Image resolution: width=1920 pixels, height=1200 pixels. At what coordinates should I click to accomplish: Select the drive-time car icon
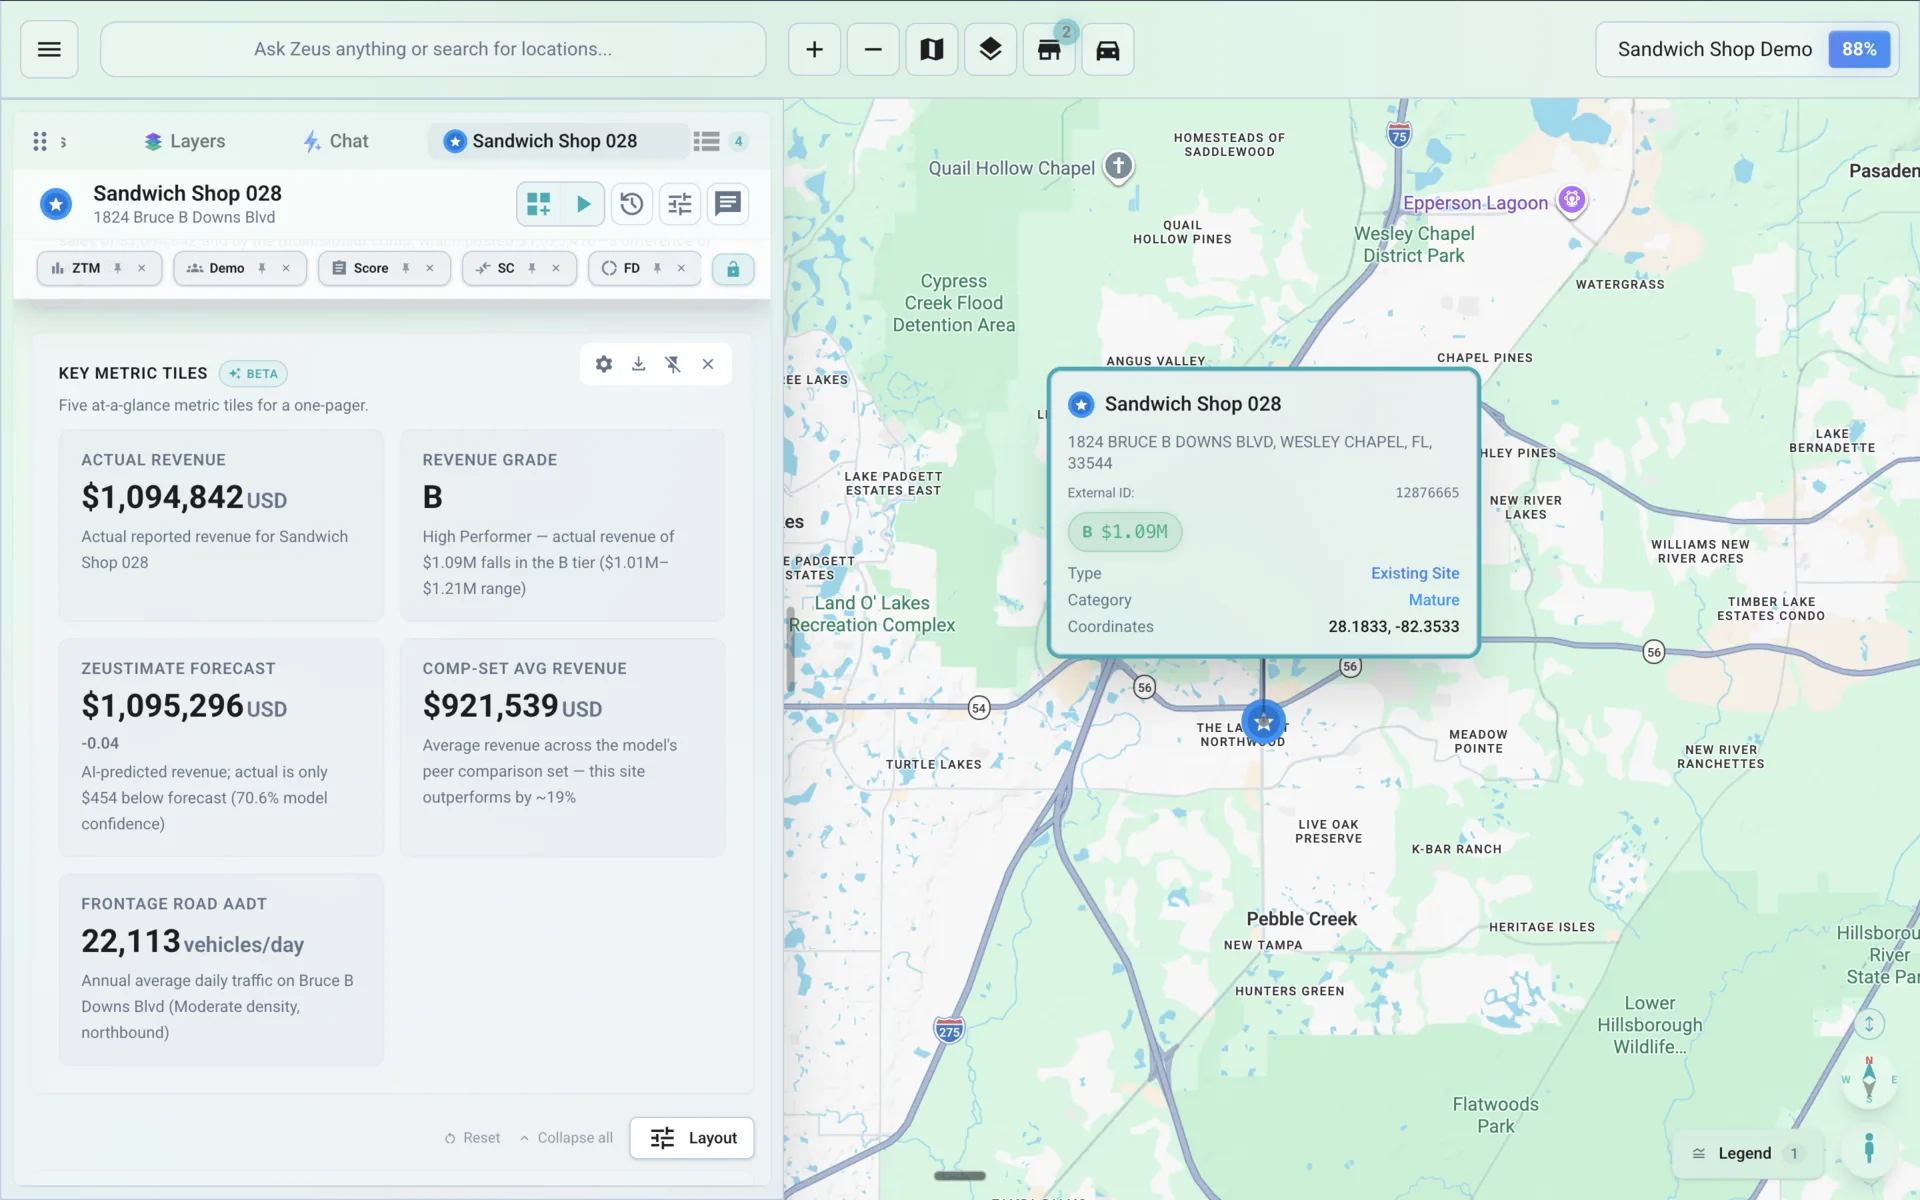(x=1108, y=49)
